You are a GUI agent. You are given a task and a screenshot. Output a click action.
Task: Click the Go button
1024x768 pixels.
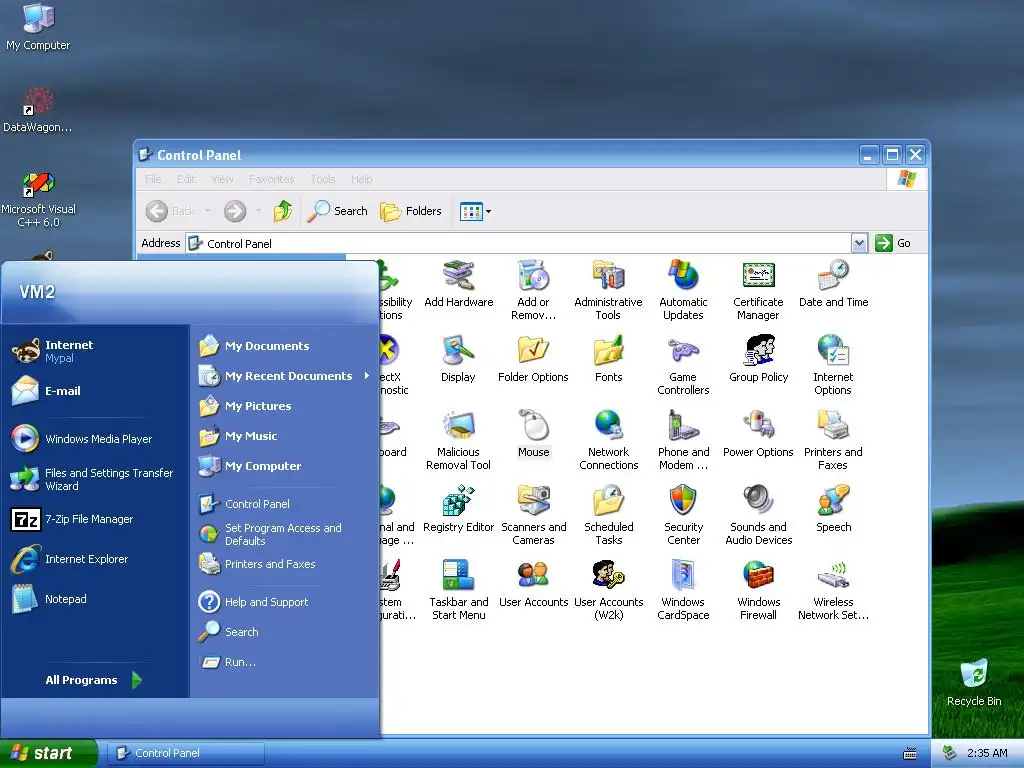point(894,243)
